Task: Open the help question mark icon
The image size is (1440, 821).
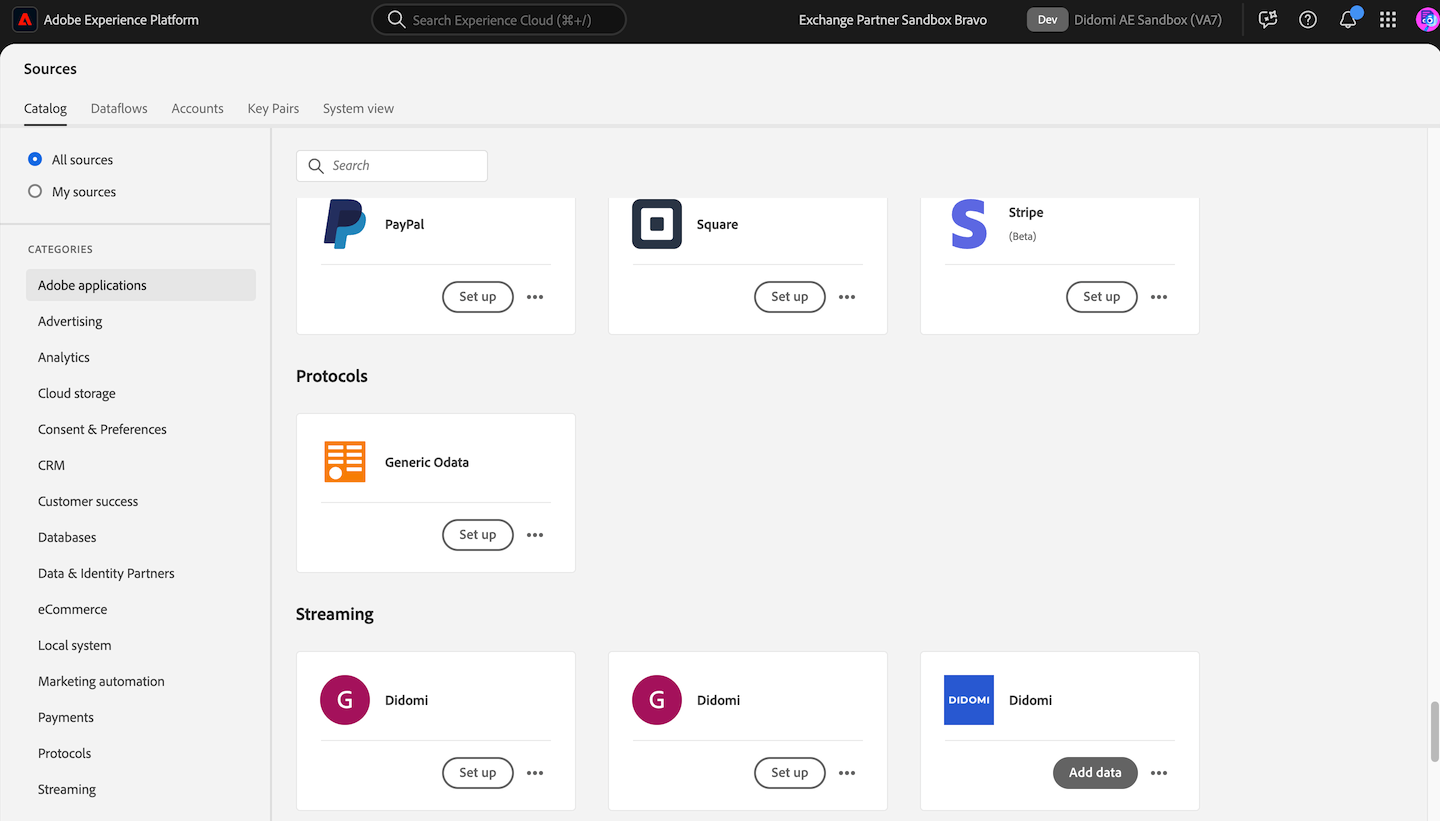Action: click(x=1308, y=20)
